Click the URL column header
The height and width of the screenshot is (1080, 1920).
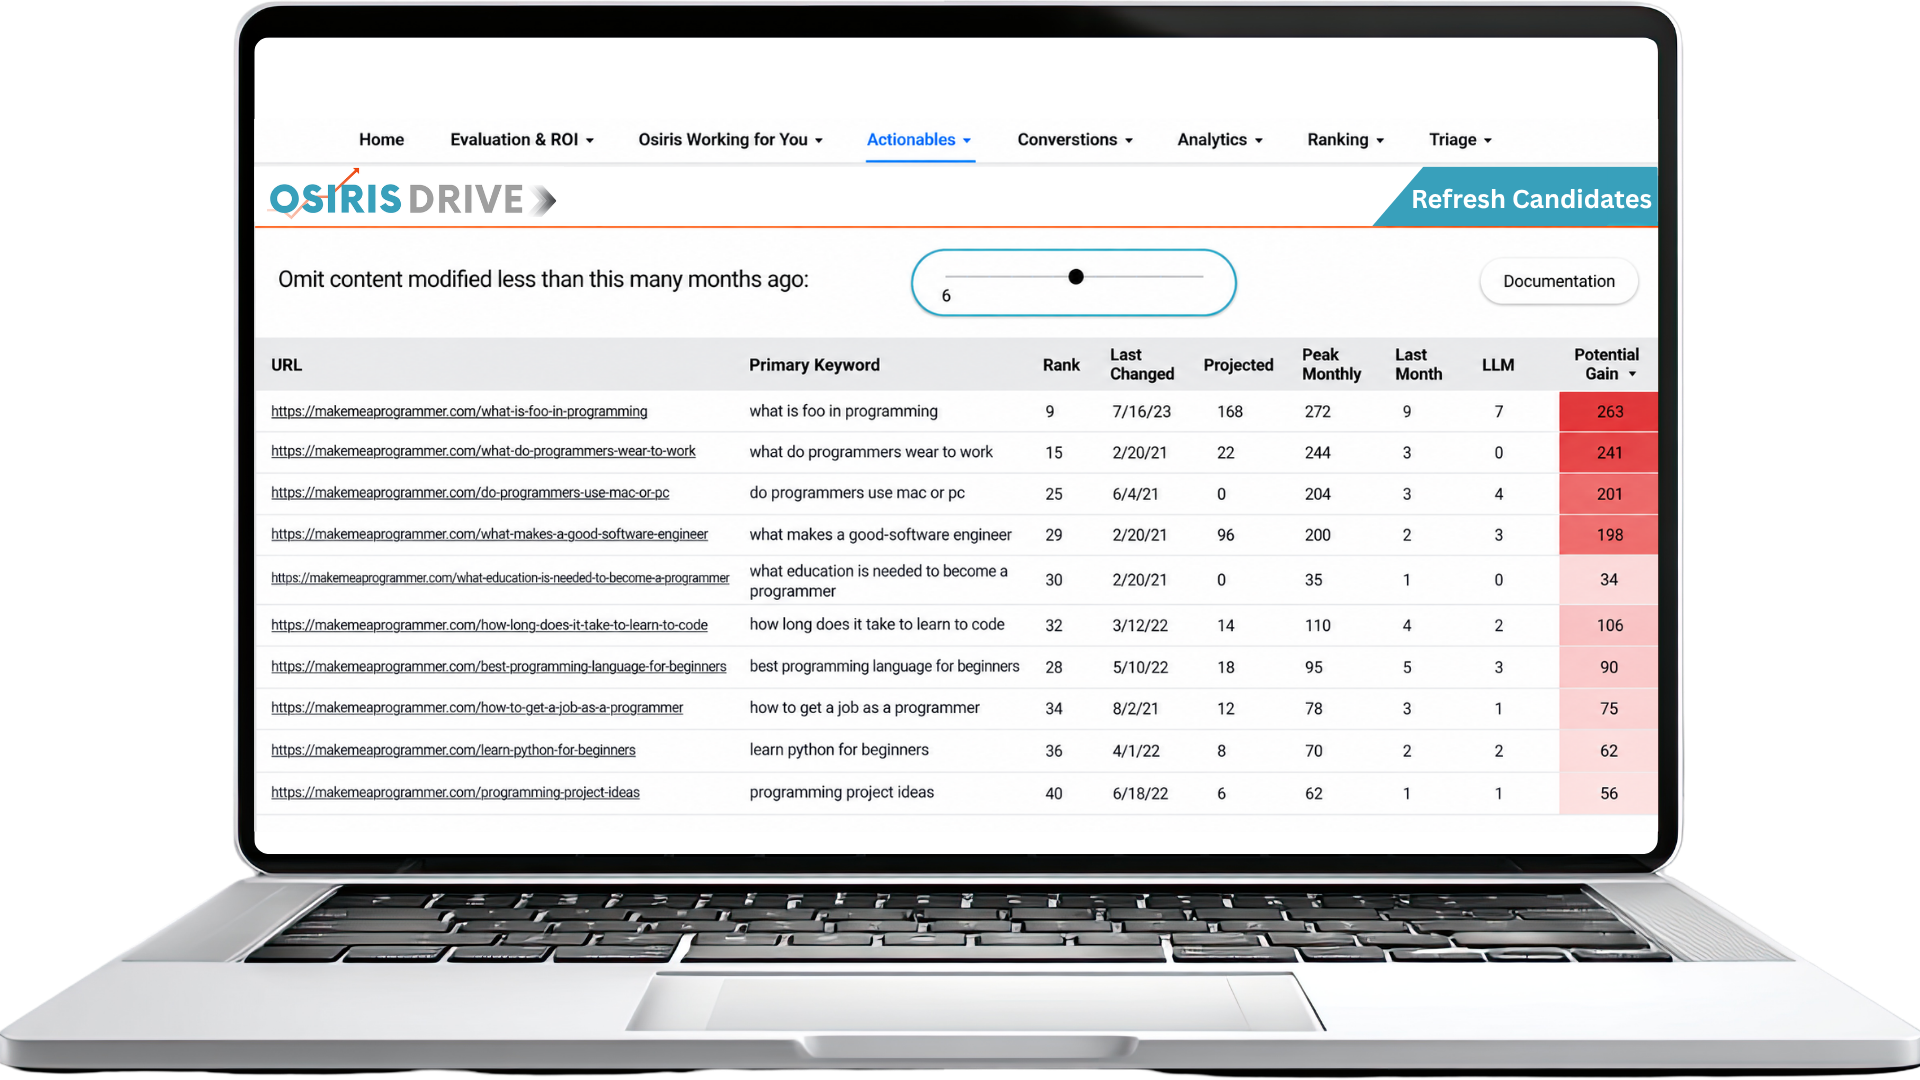pyautogui.click(x=286, y=365)
